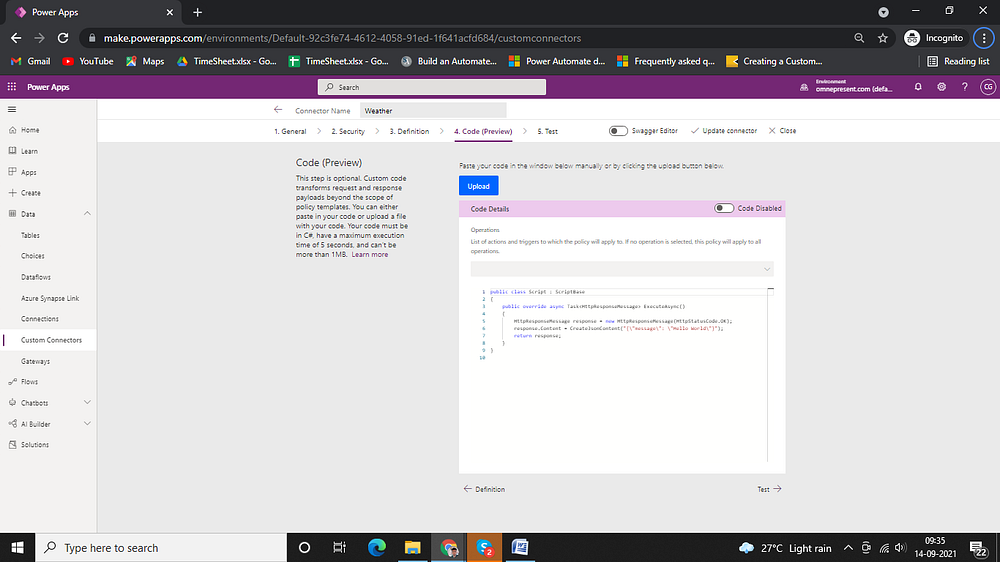Open Word from taskbar

[x=520, y=548]
